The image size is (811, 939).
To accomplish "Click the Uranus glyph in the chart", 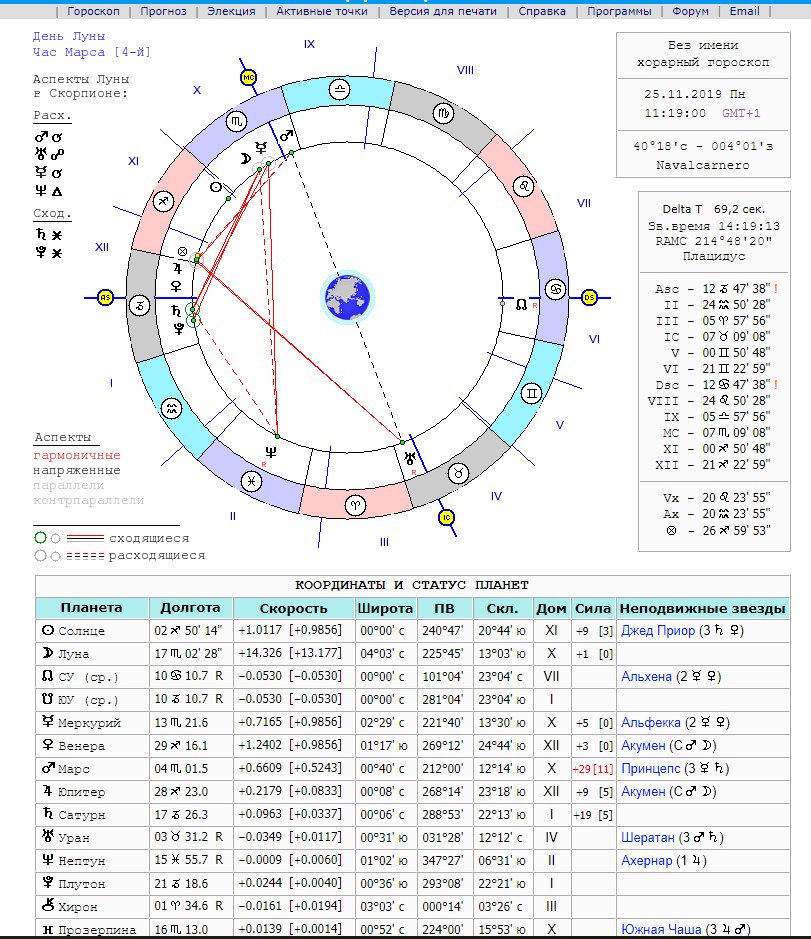I will click(x=410, y=459).
